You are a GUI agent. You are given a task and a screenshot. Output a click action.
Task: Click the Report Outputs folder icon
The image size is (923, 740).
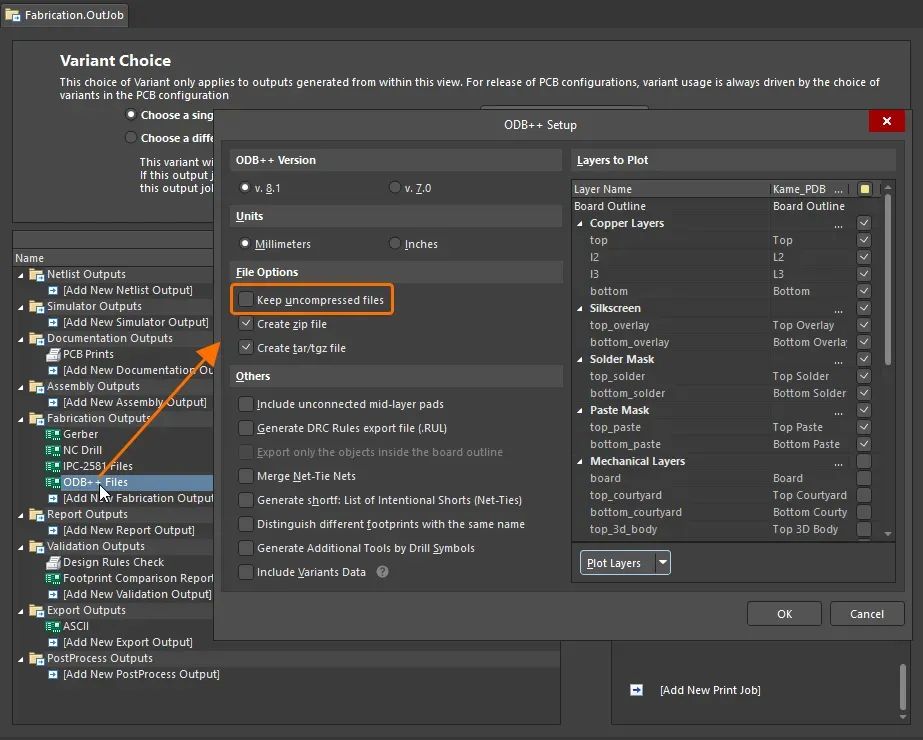(36, 515)
